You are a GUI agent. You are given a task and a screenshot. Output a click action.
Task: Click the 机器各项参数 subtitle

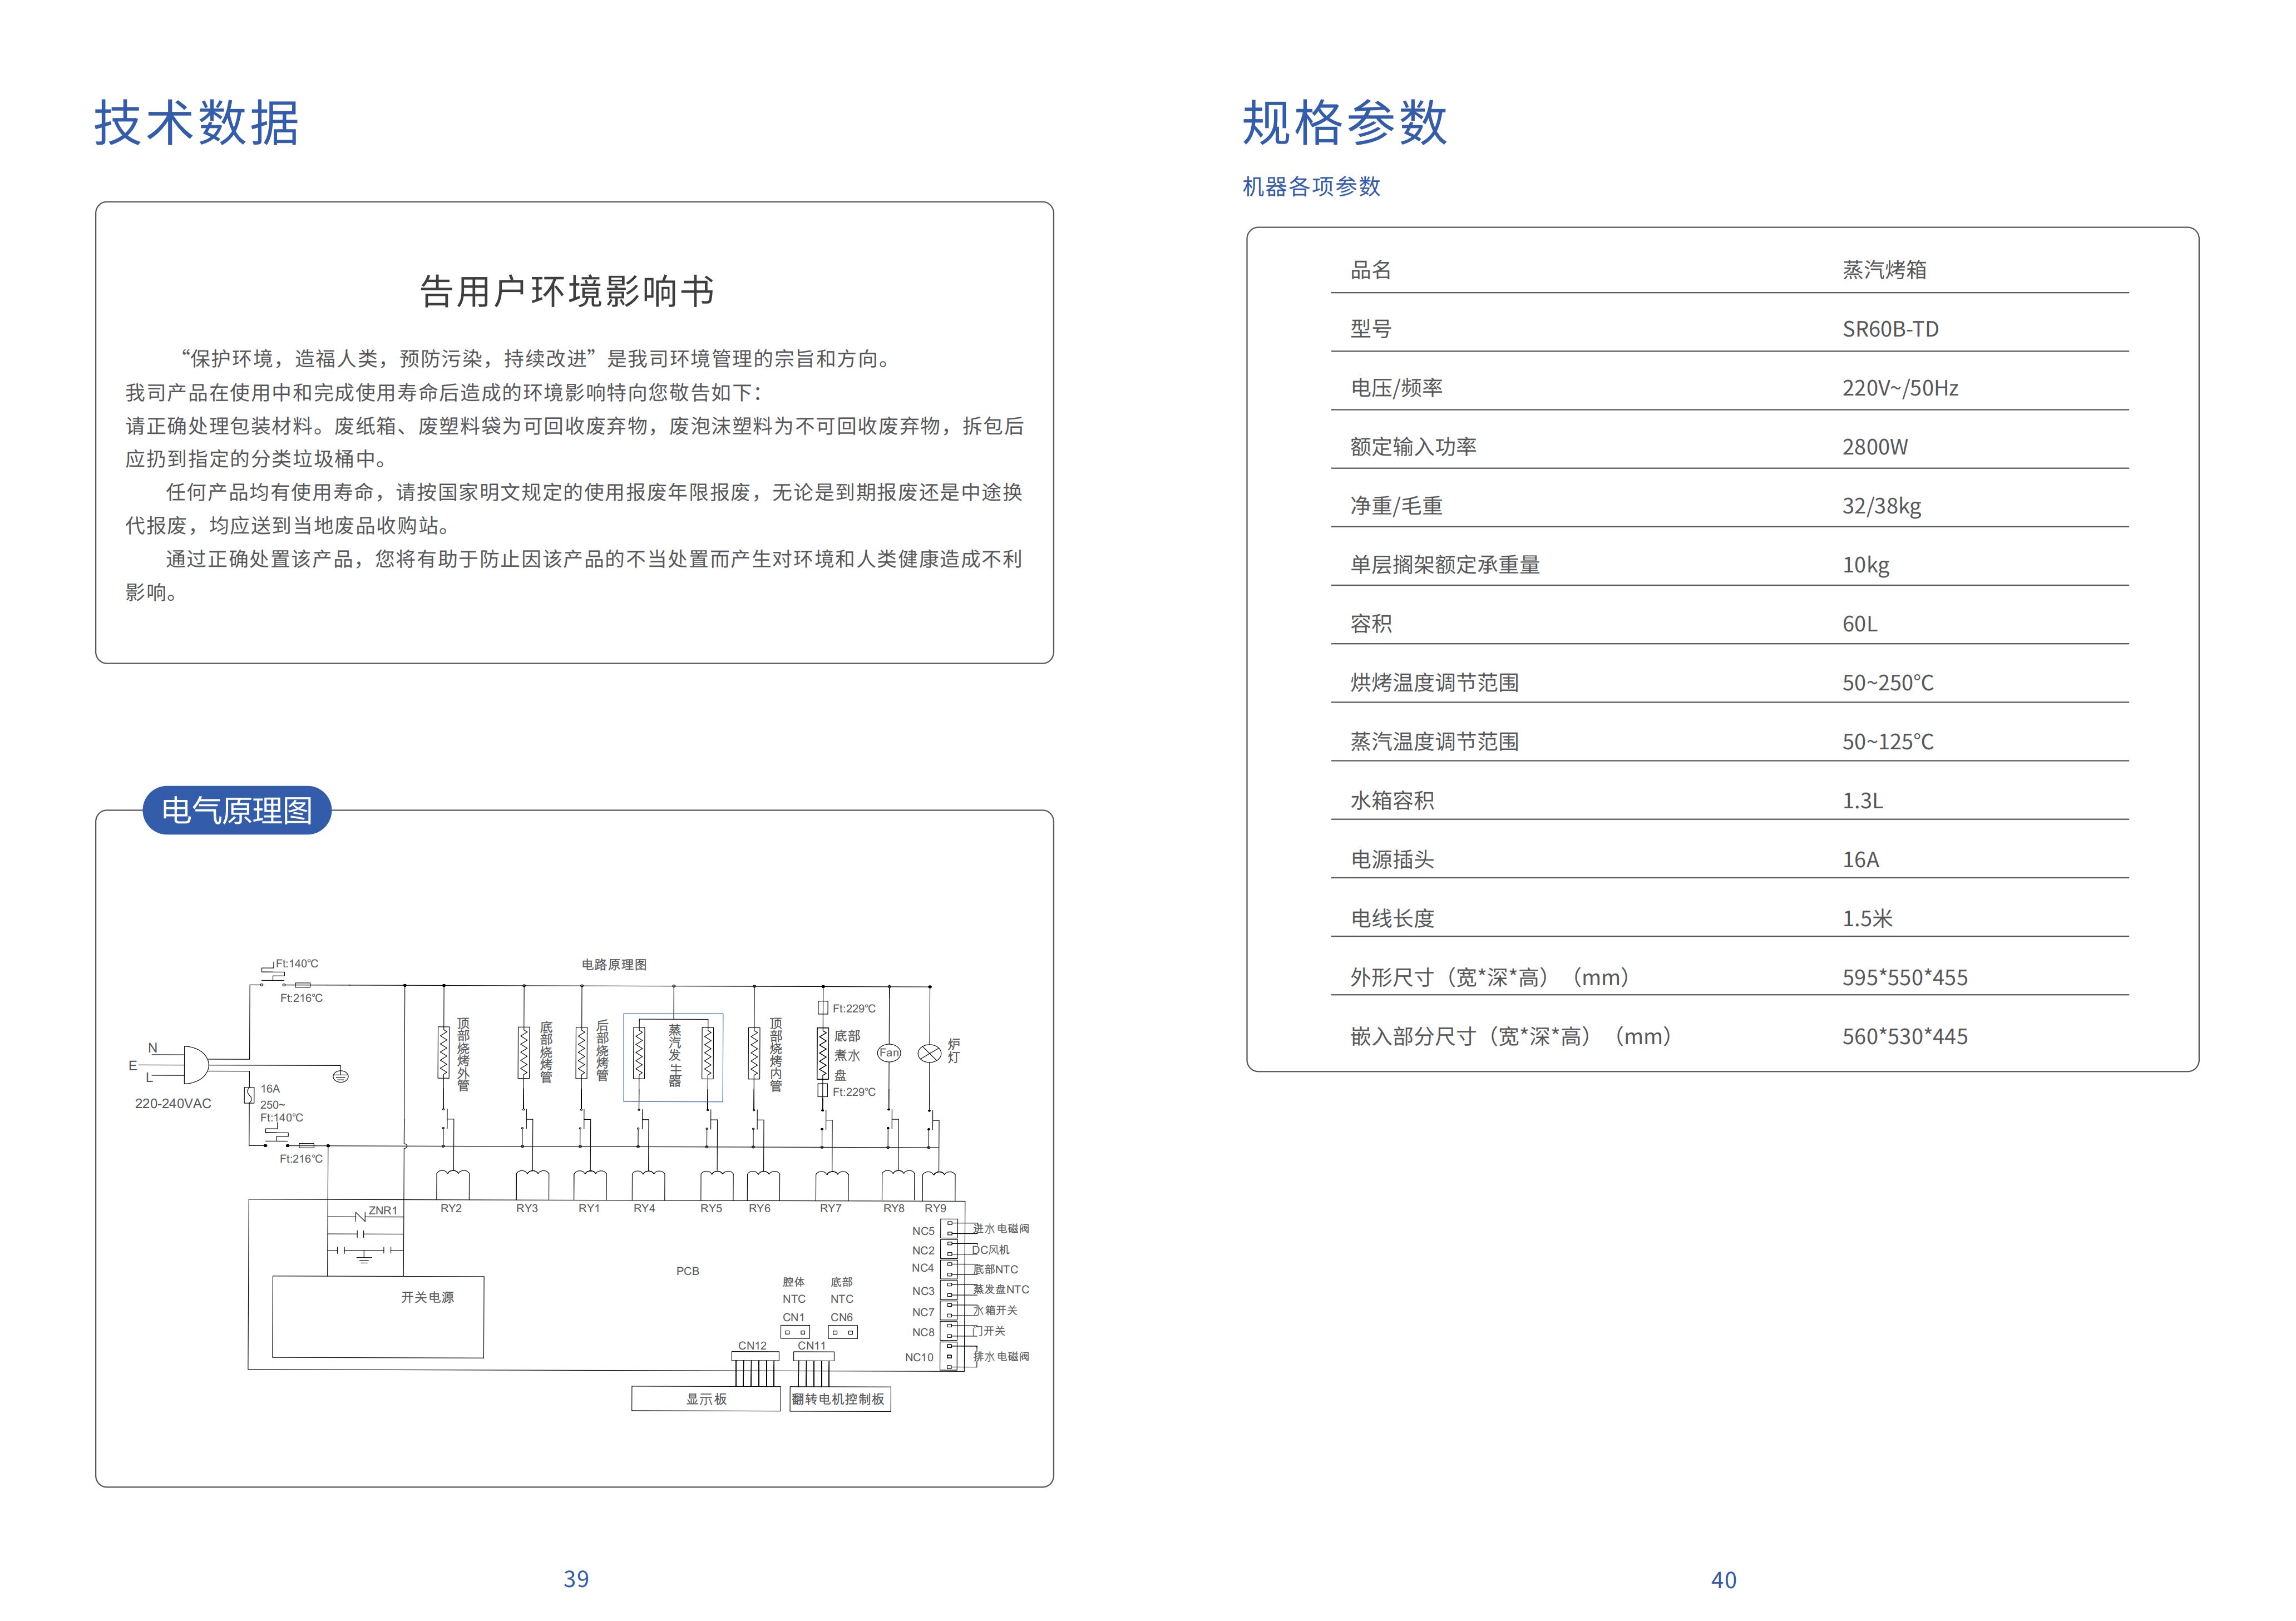(x=1310, y=186)
